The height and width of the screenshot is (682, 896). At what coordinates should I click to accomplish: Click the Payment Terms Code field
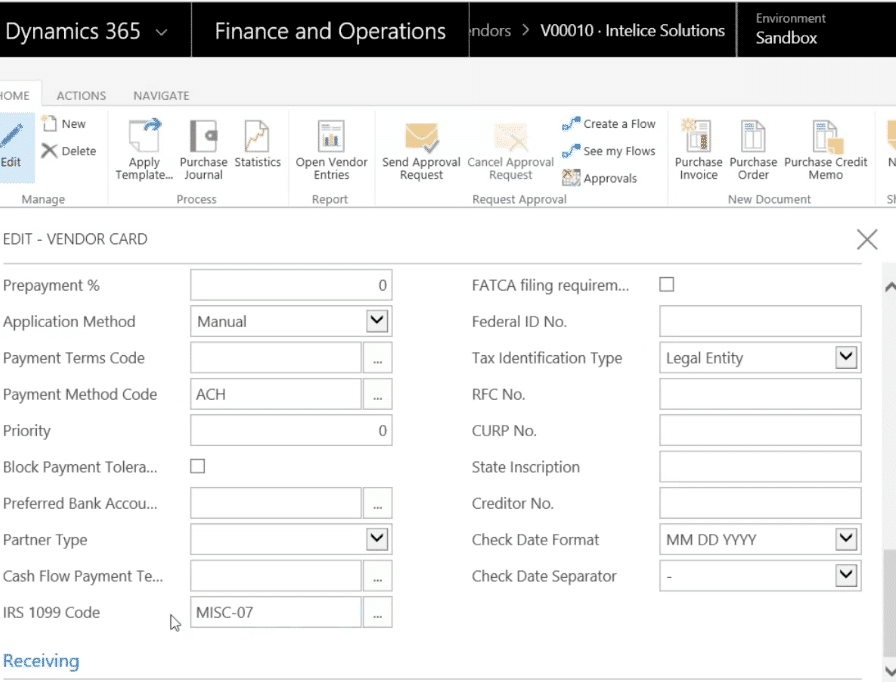[276, 358]
